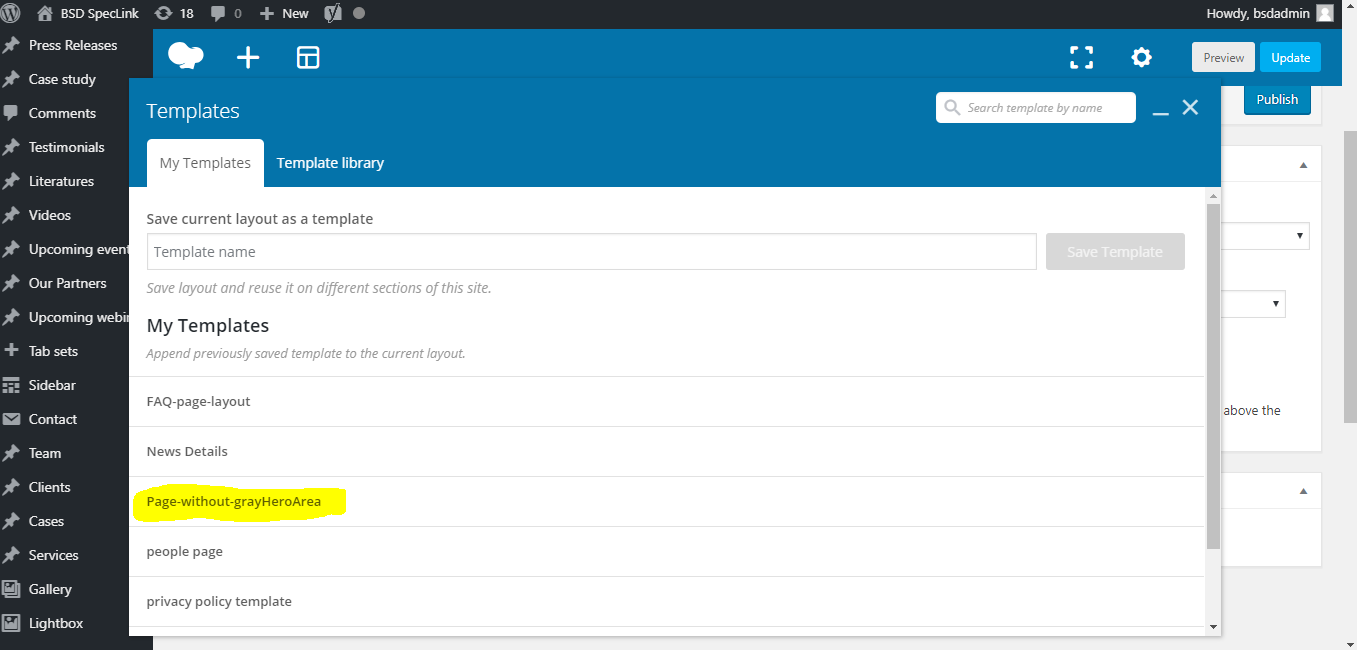The image size is (1357, 650).
Task: Click the Update button
Action: coord(1290,57)
